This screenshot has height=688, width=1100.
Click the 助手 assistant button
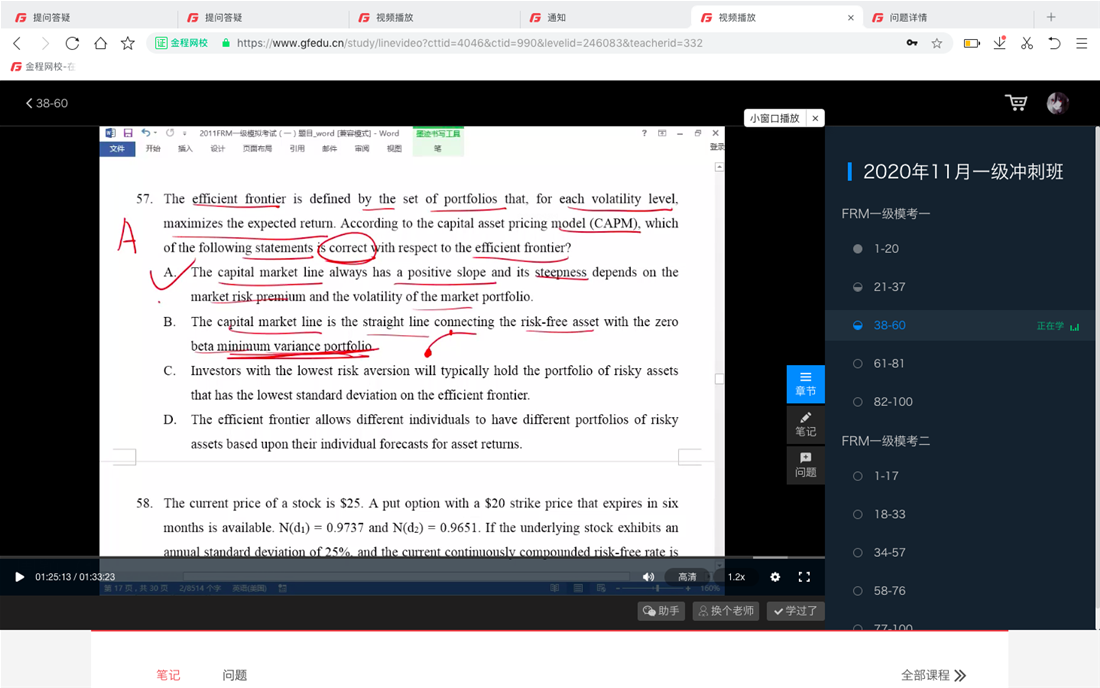(x=661, y=611)
